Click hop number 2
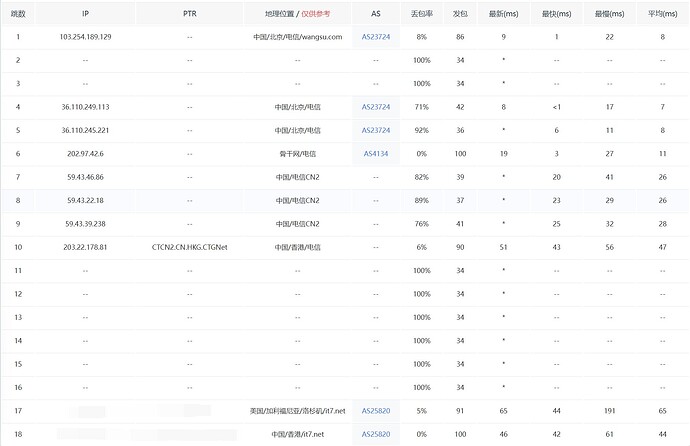Viewport: 690px width, 446px height. (x=18, y=60)
